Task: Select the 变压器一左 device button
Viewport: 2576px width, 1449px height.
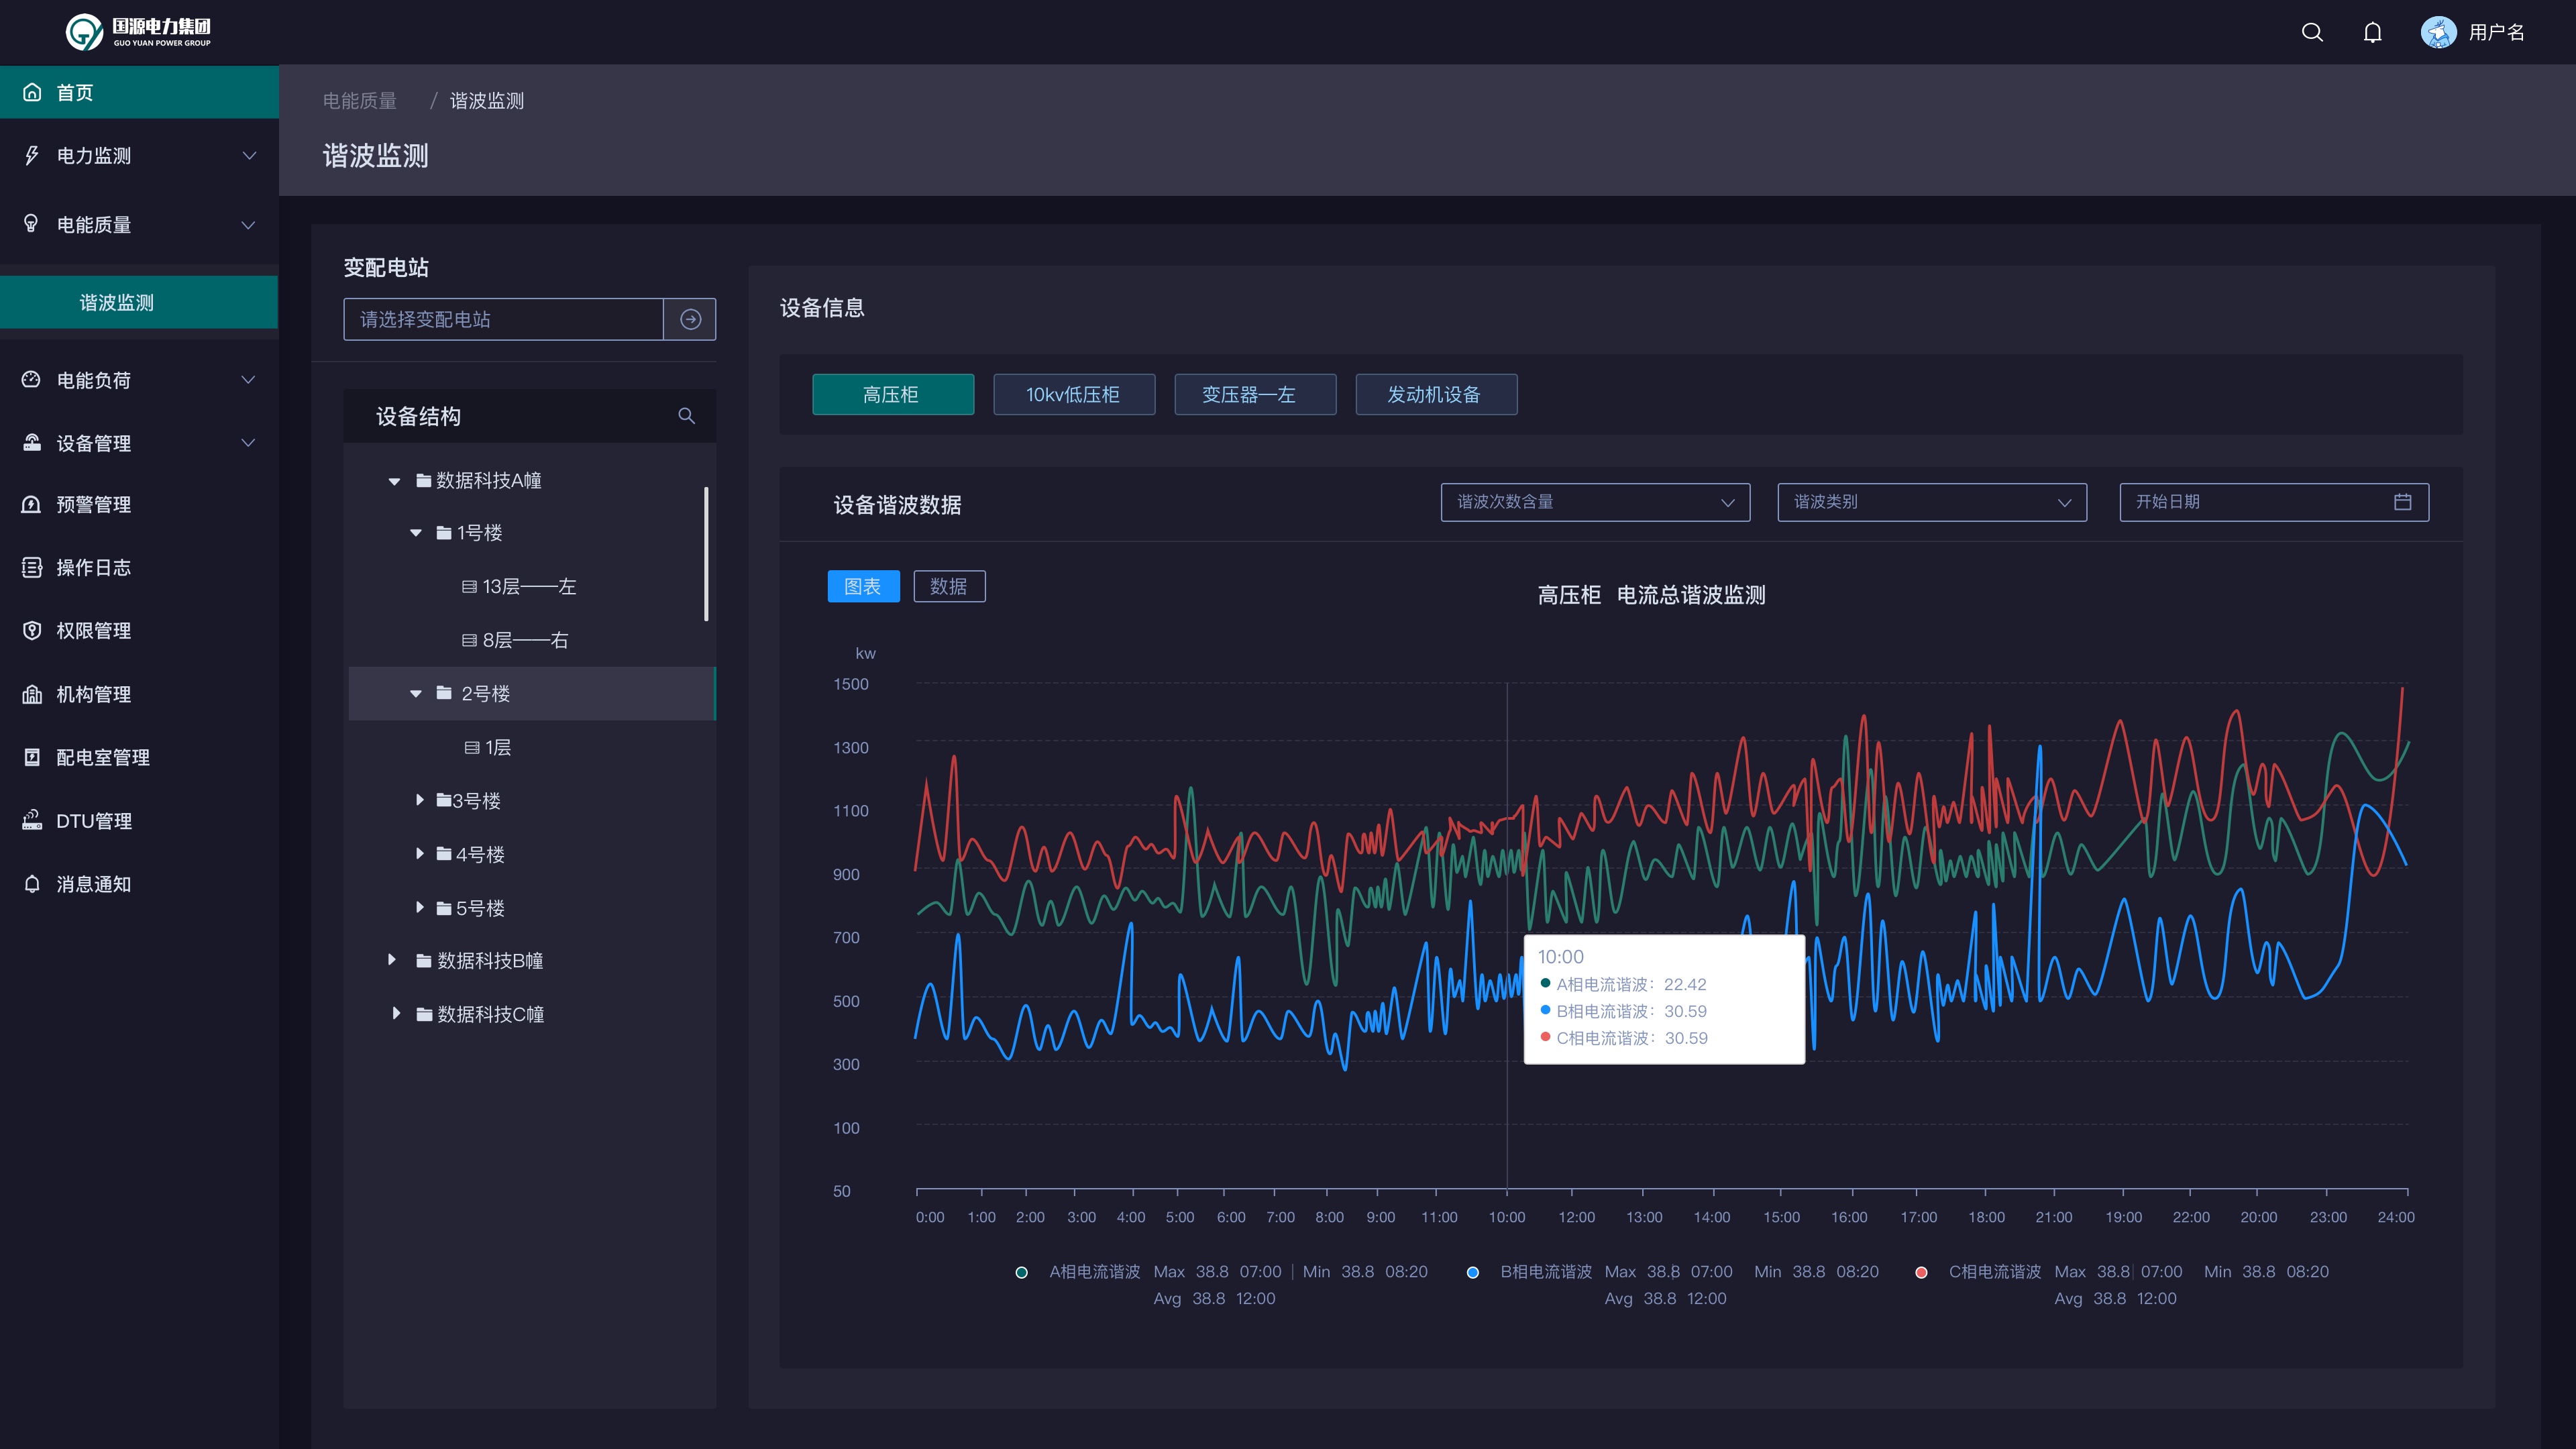Action: click(x=1255, y=394)
